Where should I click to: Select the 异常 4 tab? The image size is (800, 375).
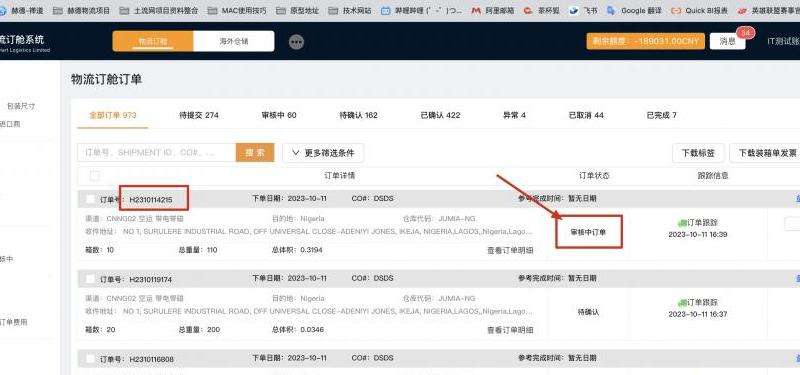pos(514,115)
